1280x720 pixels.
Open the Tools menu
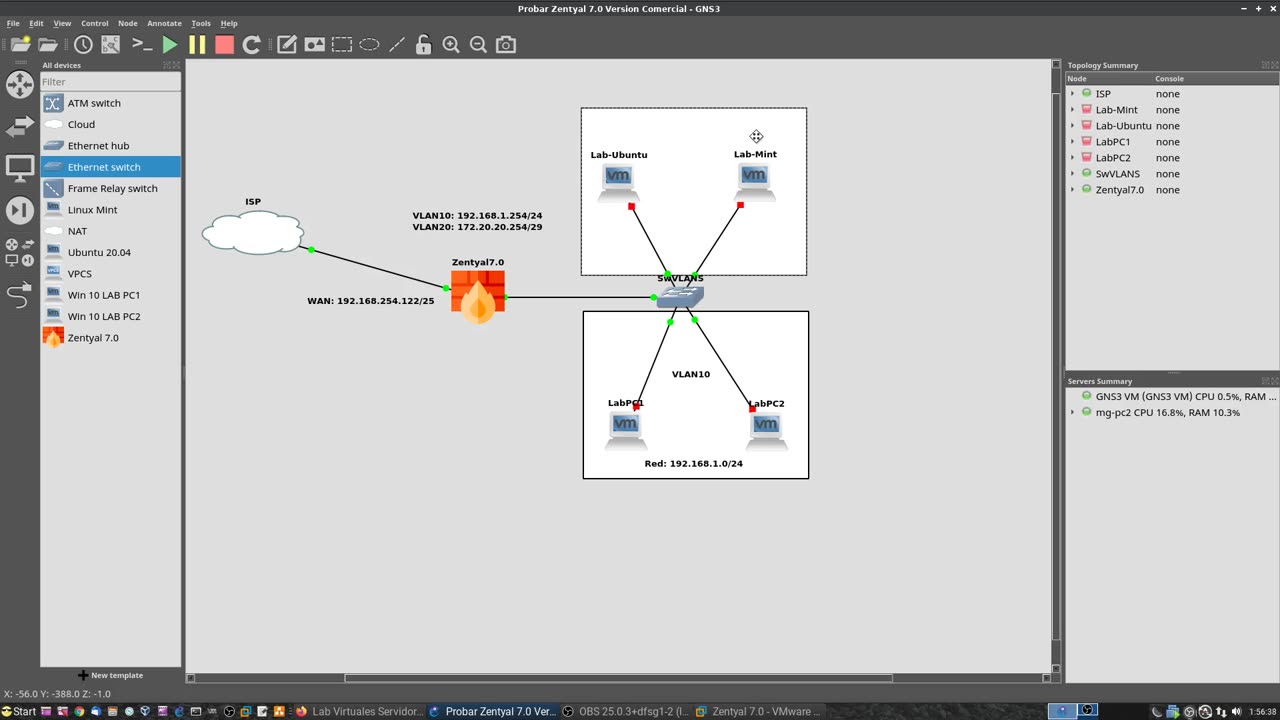click(x=201, y=23)
